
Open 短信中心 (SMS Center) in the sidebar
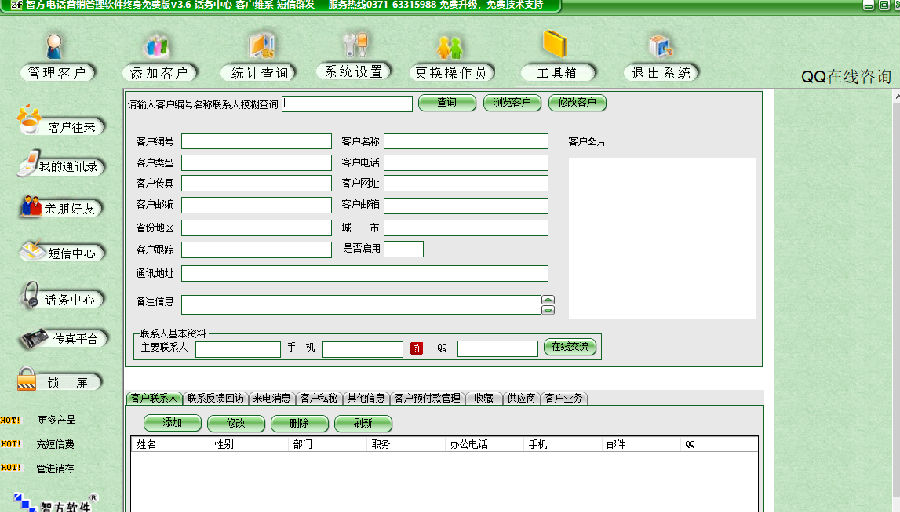coord(60,253)
